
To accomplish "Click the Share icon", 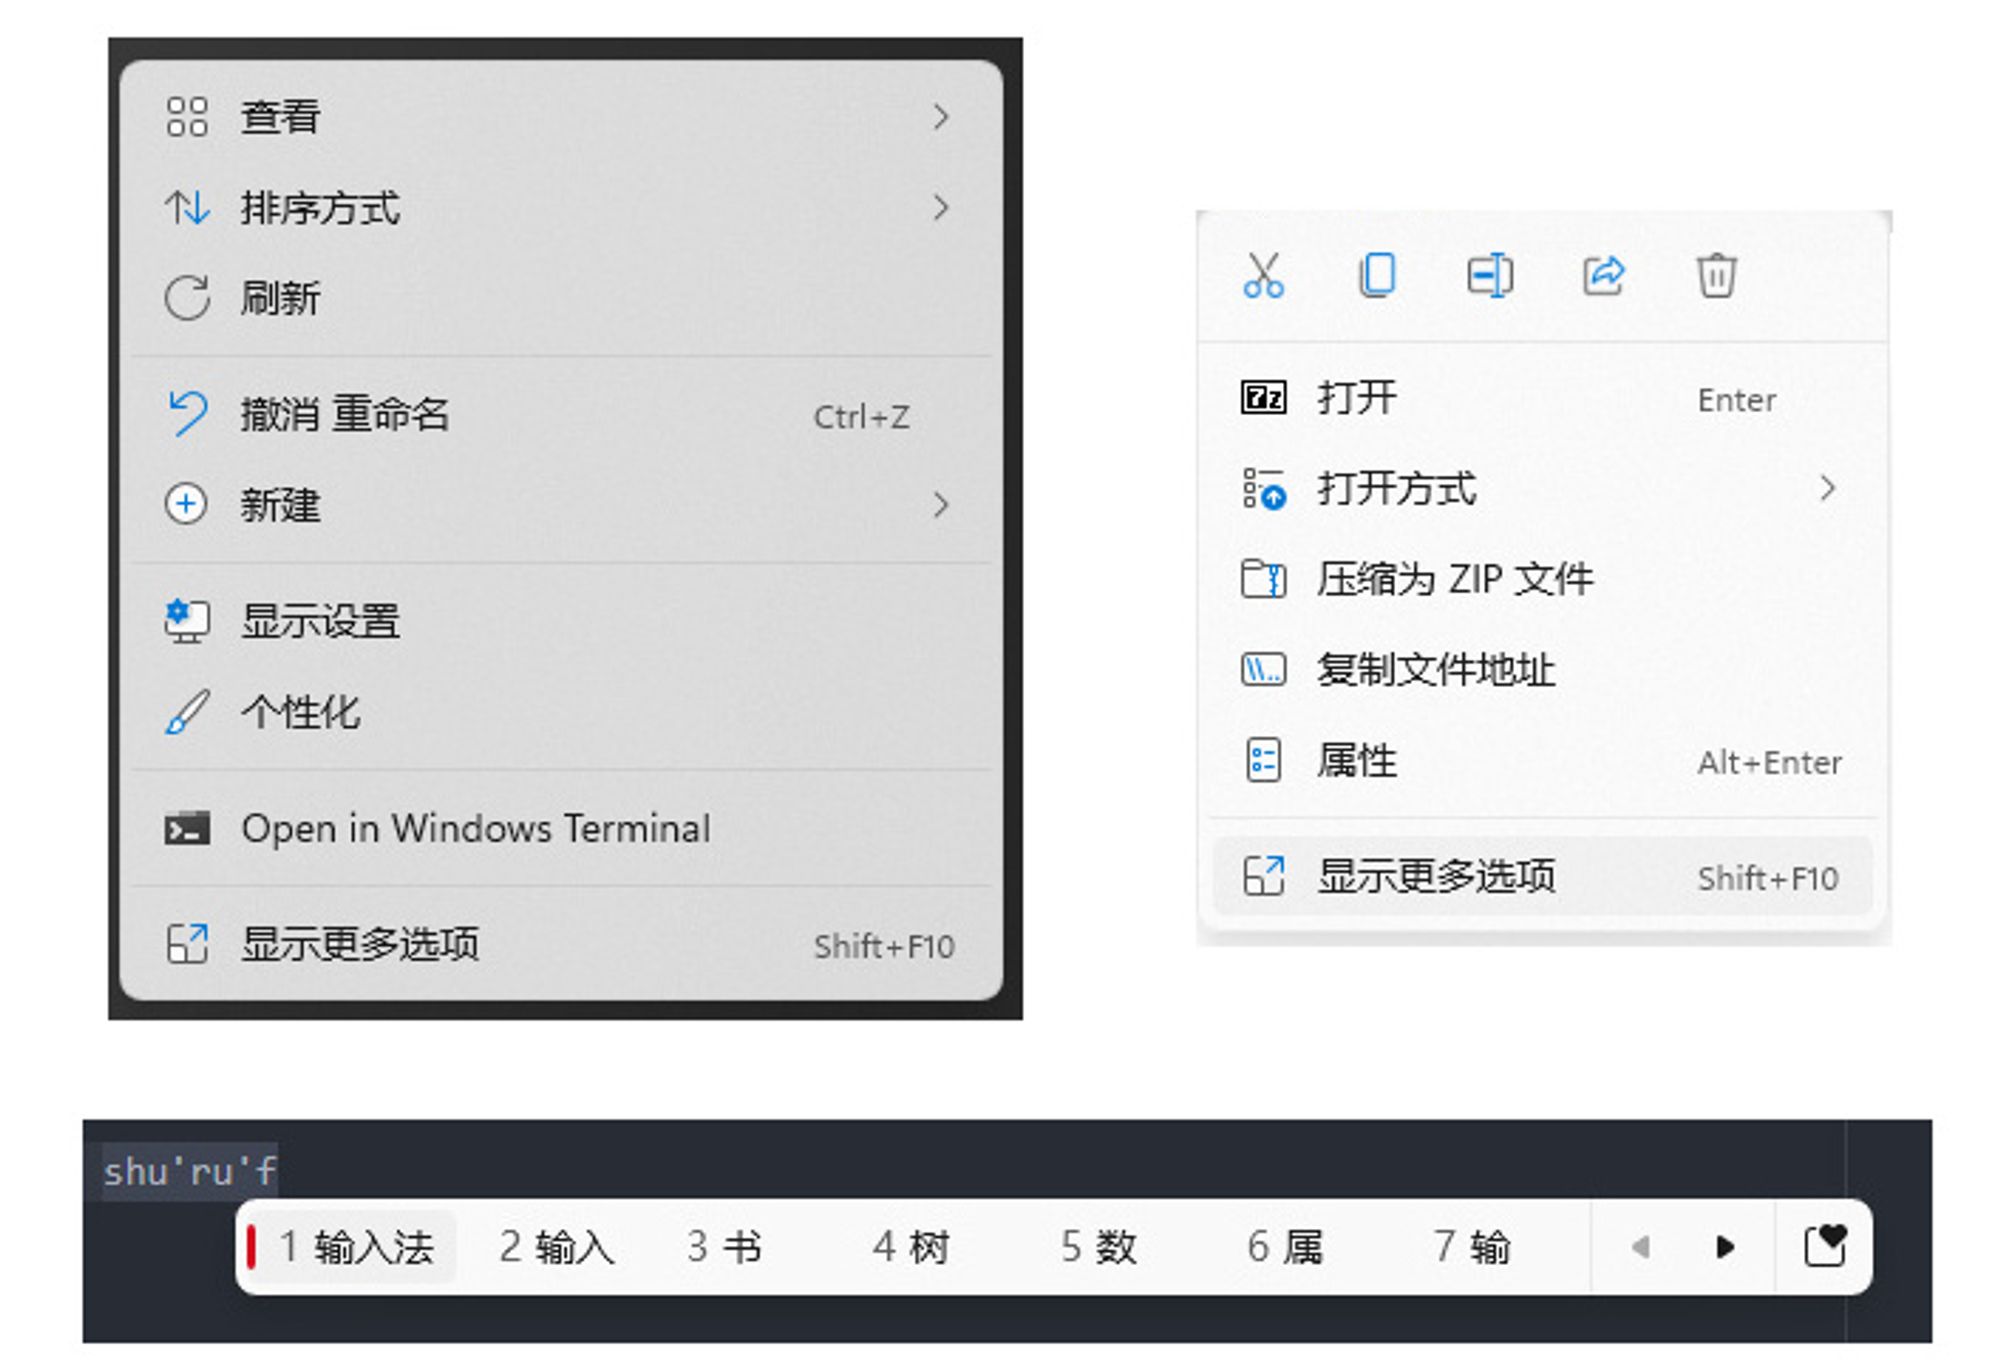I will pyautogui.click(x=1603, y=276).
